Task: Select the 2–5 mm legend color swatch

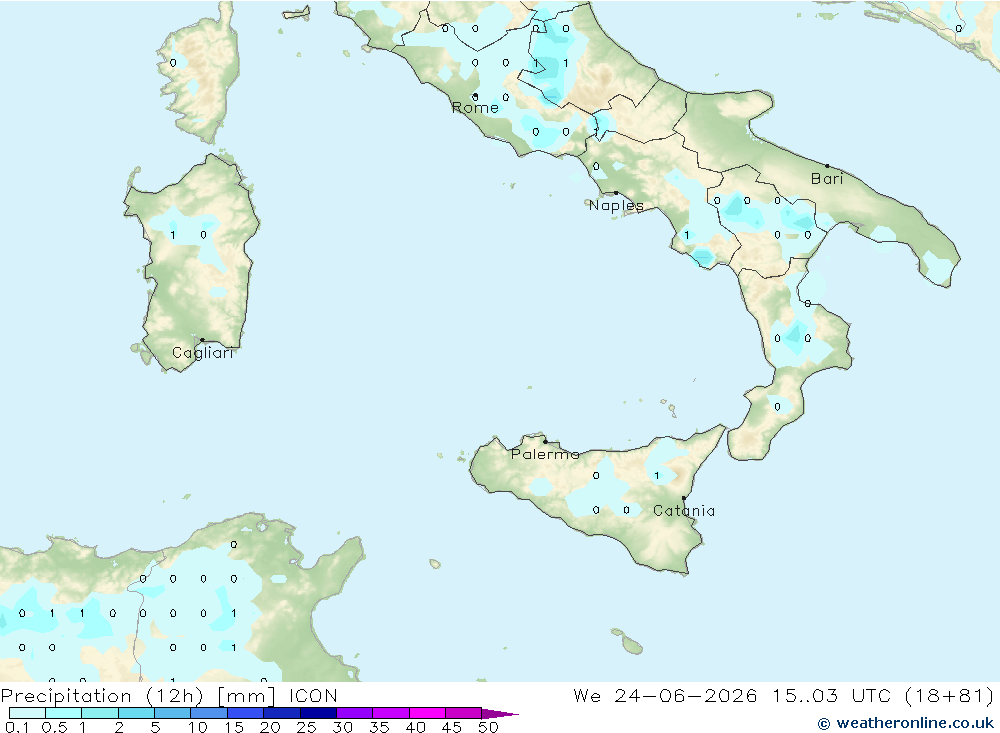Action: 136,713
